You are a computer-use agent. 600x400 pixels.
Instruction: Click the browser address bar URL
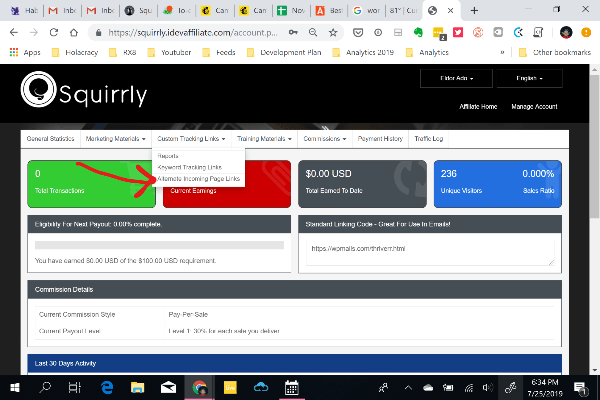(x=192, y=33)
